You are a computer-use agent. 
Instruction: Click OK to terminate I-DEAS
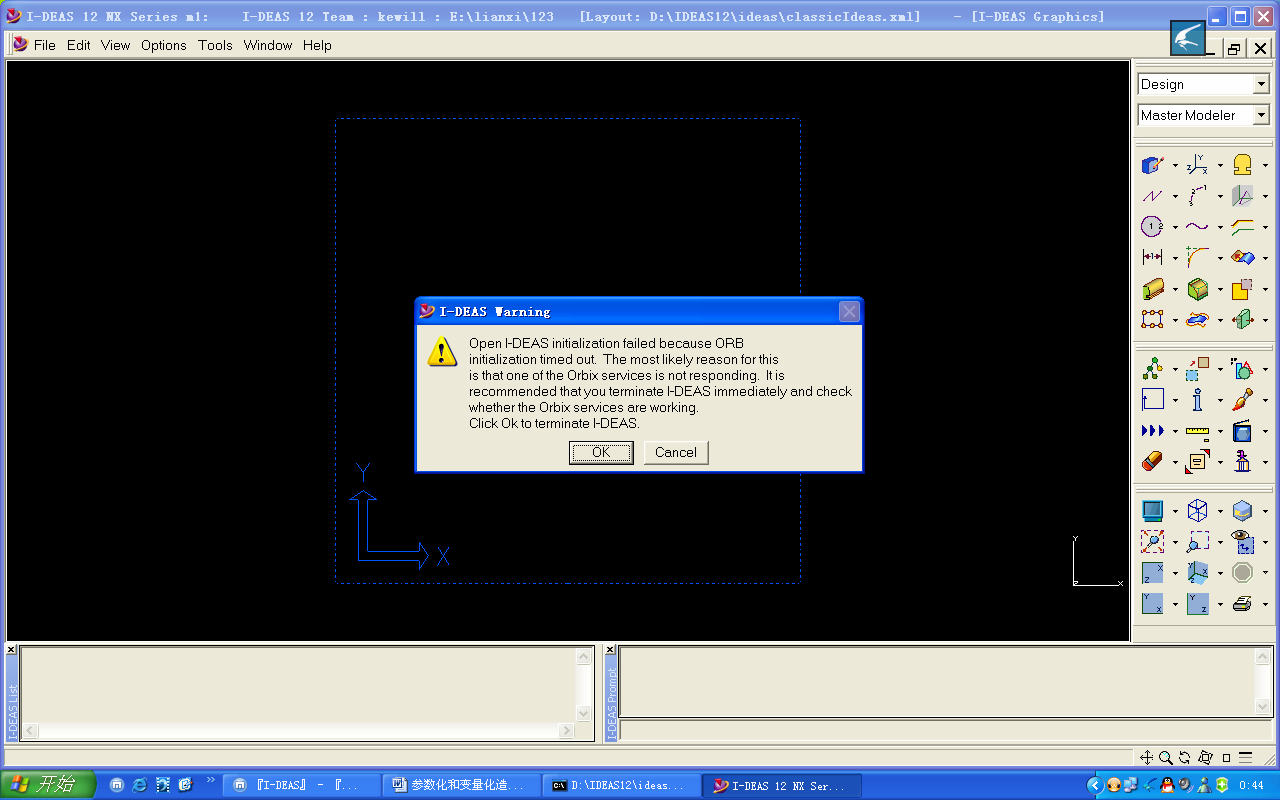[601, 453]
